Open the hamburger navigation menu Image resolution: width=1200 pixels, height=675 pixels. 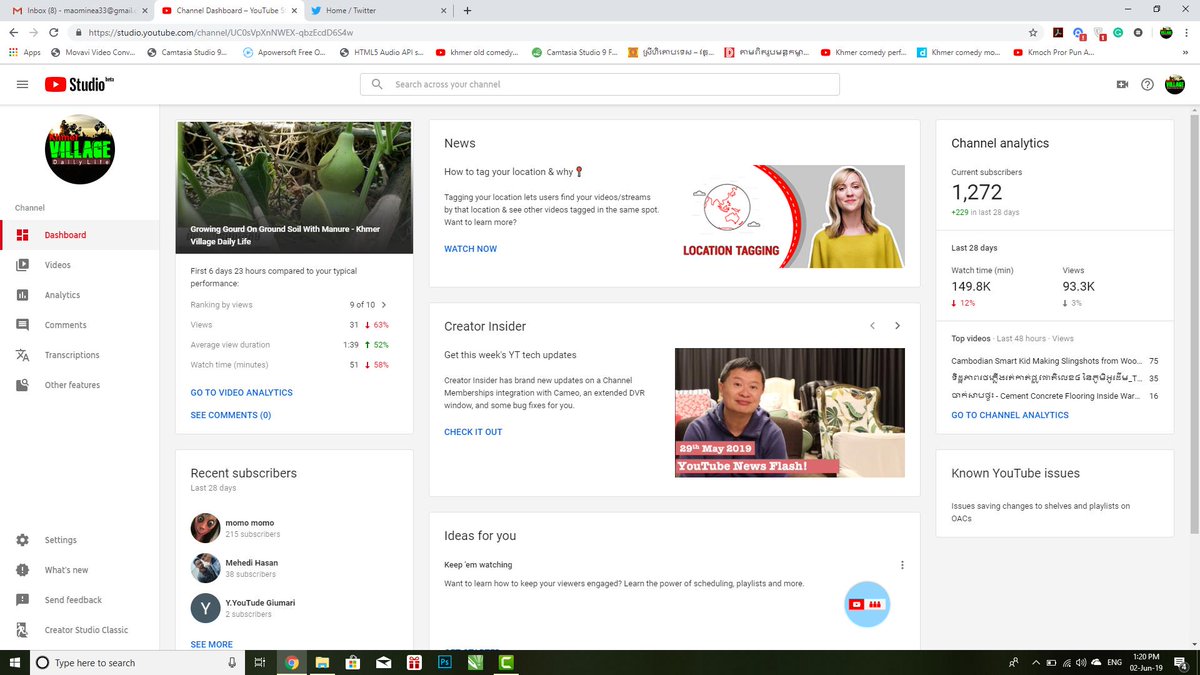[x=22, y=85]
